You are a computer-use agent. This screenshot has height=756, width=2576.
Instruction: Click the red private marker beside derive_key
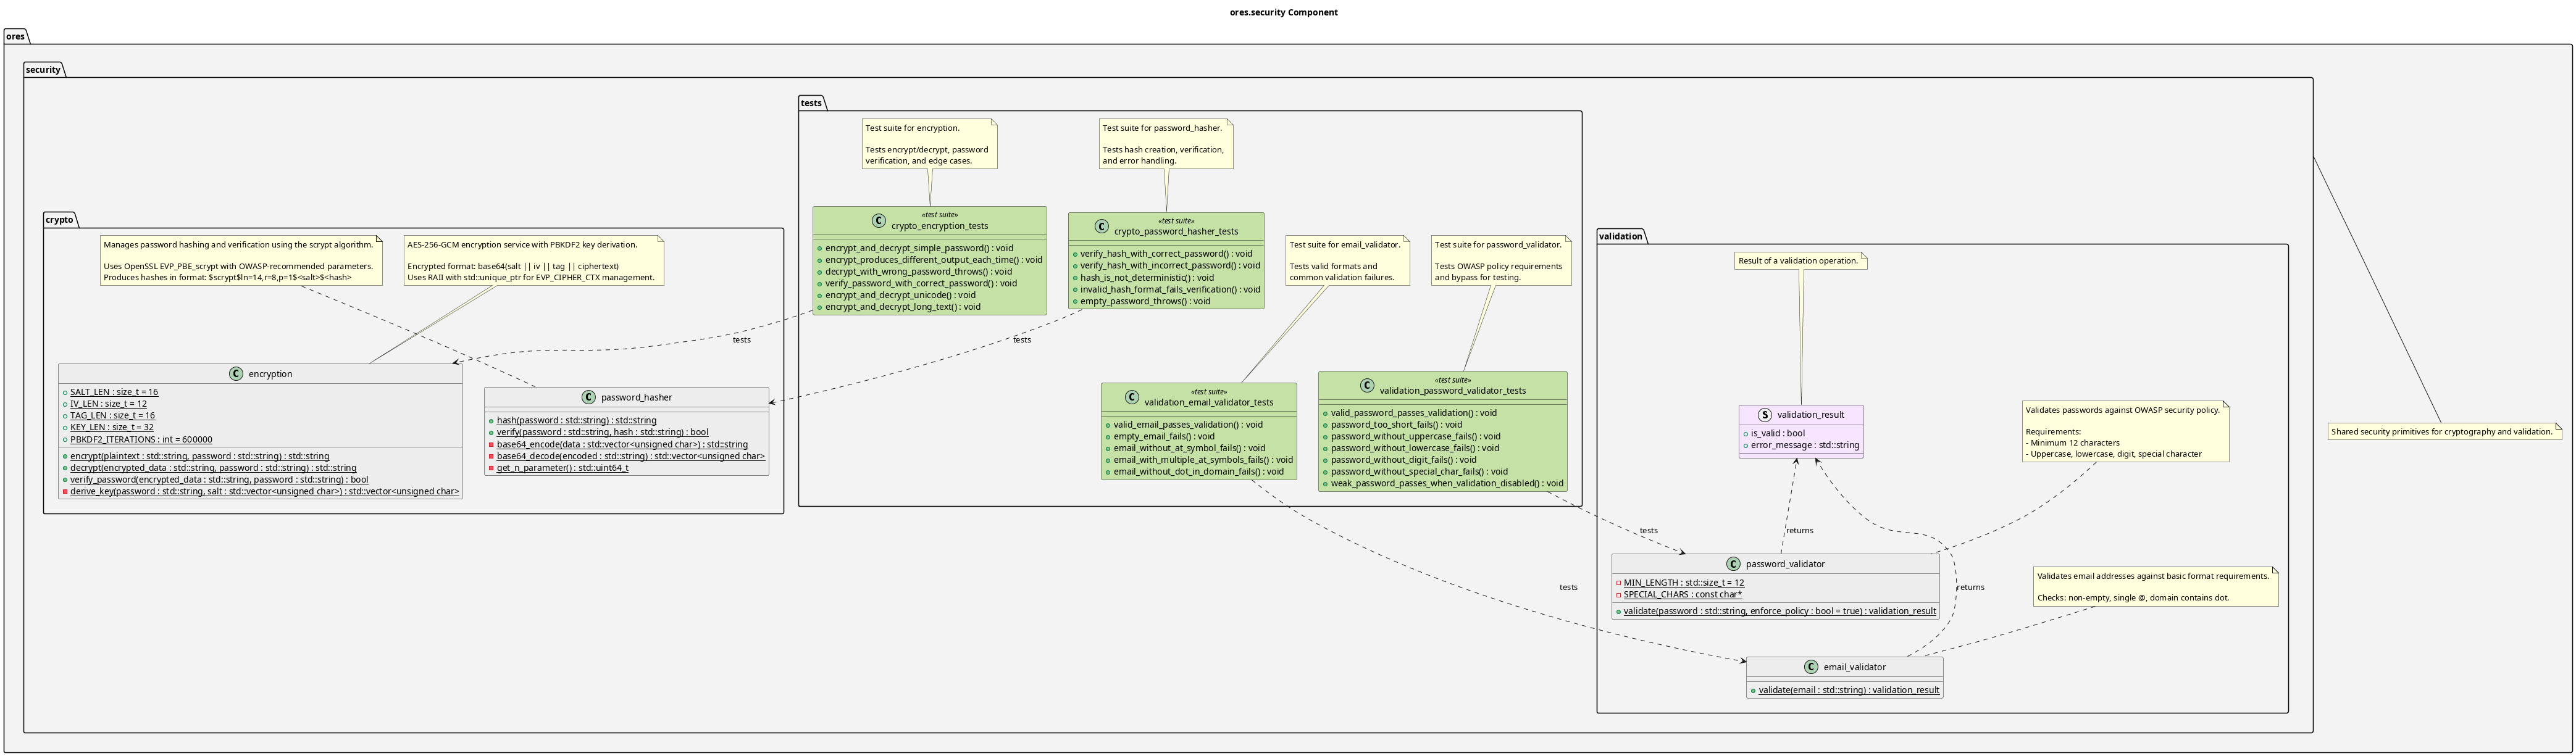65,492
